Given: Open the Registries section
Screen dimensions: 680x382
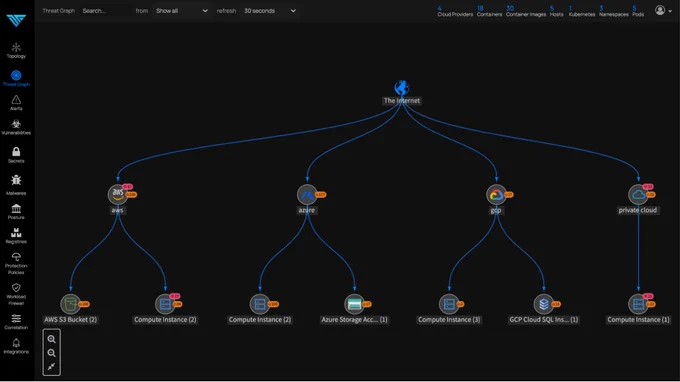Looking at the screenshot, I should (16, 236).
